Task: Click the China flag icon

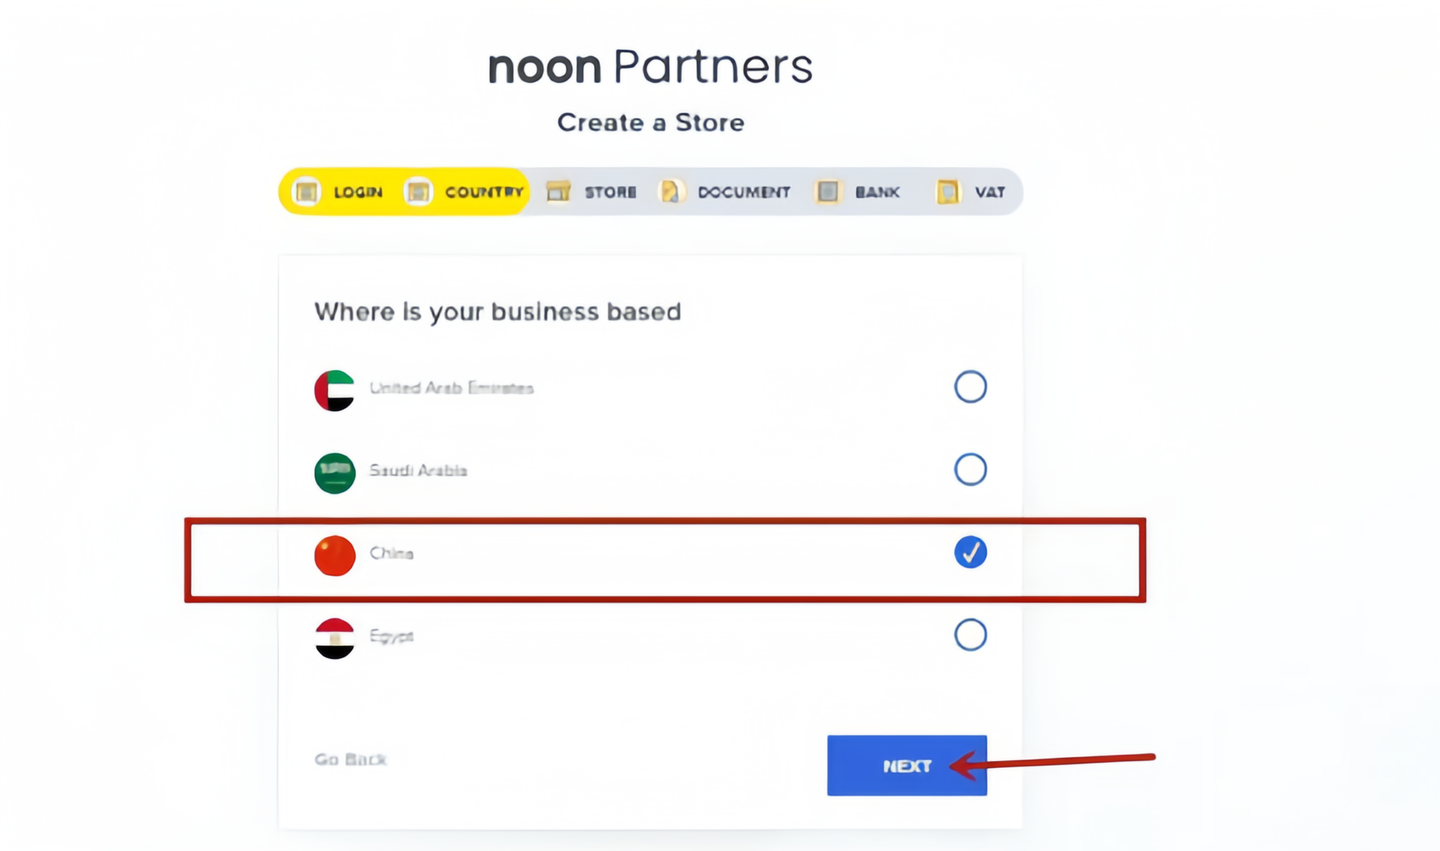Action: (335, 555)
